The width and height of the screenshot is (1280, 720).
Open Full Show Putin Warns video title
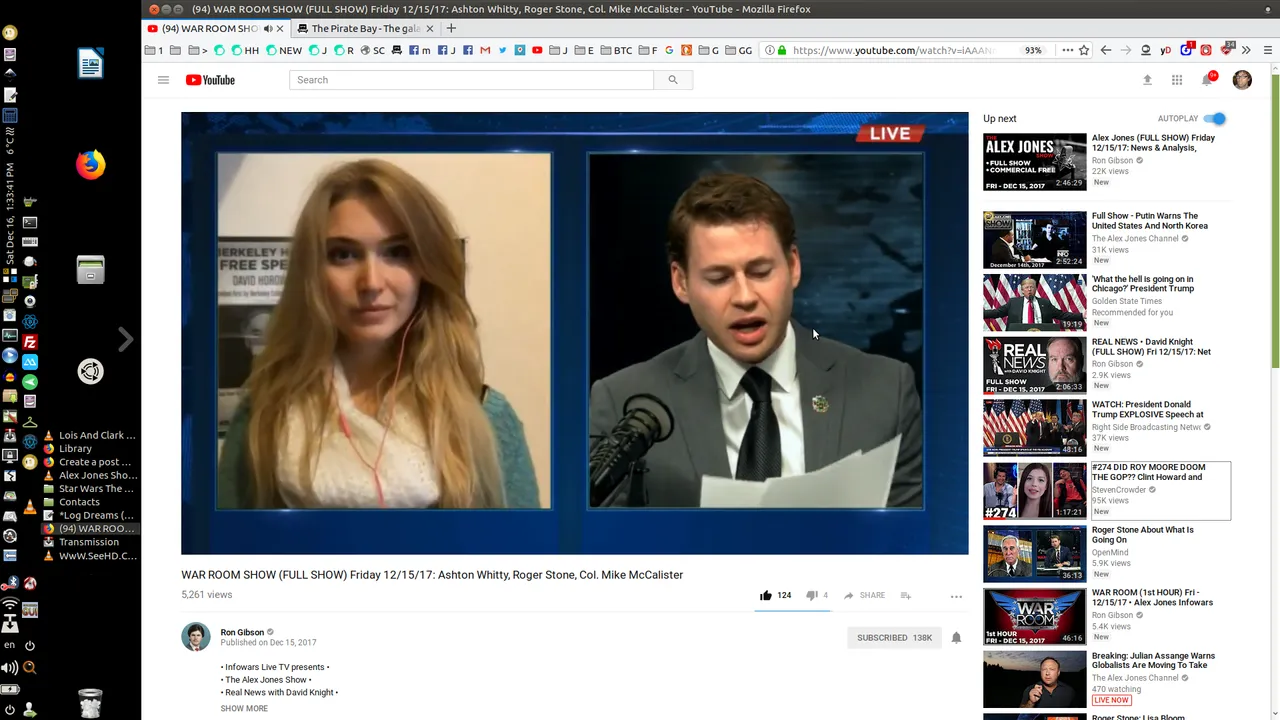[x=1150, y=221]
